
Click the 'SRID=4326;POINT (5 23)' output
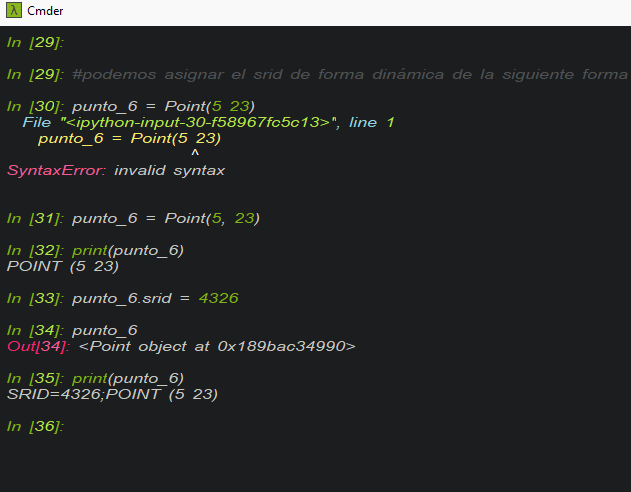[x=112, y=394]
